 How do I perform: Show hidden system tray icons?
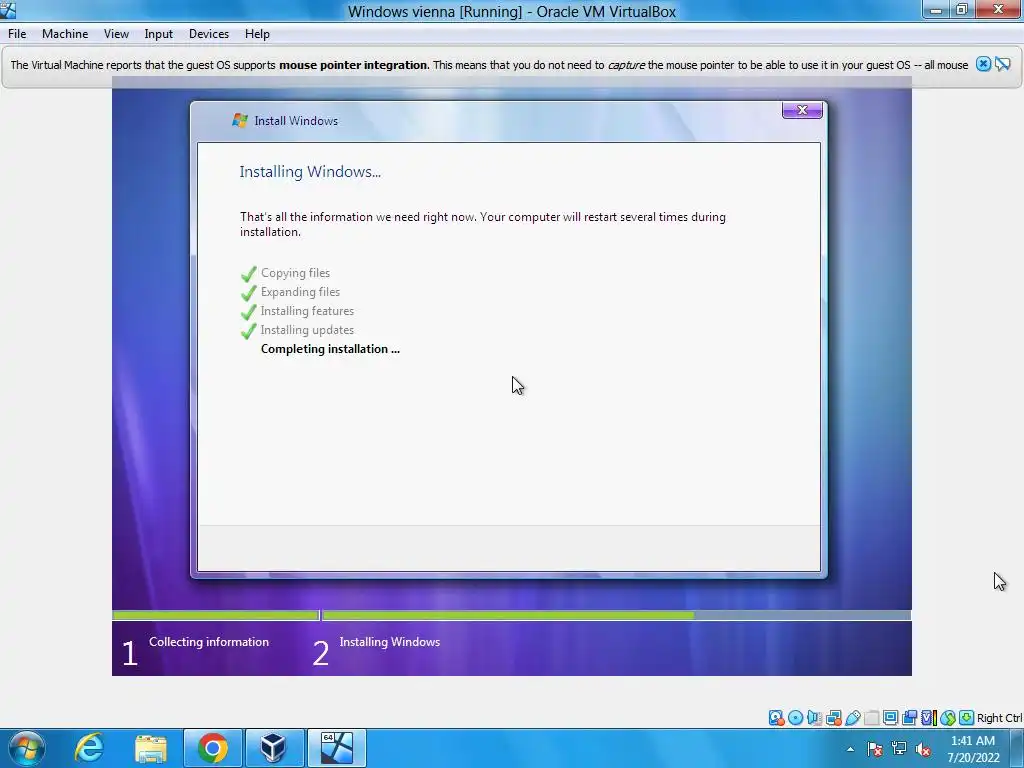coord(850,749)
